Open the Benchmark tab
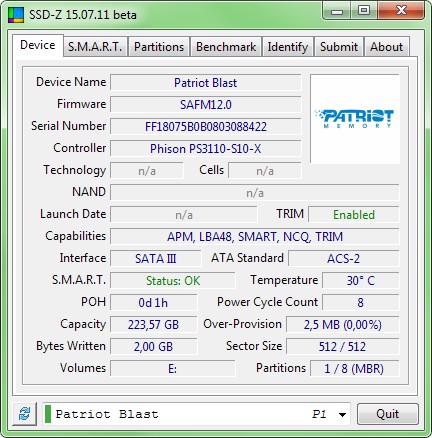Screen dimensions: 432x438 [x=226, y=47]
